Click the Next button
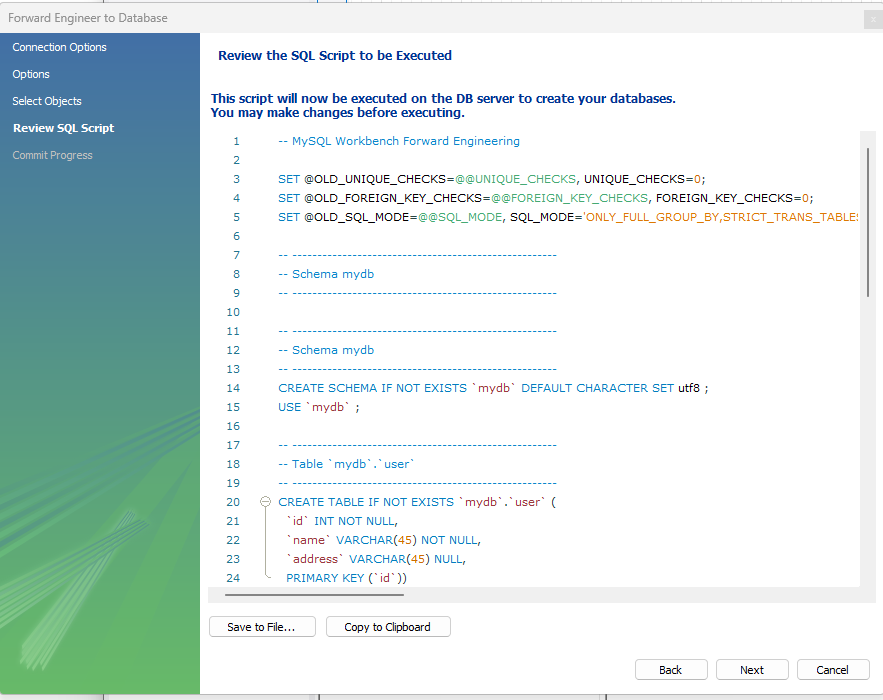This screenshot has width=883, height=700. (752, 670)
